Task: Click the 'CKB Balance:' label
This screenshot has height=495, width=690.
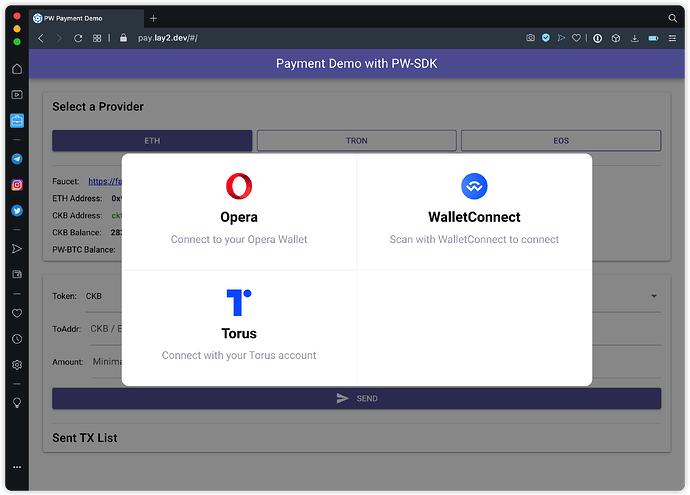Action: coord(77,232)
